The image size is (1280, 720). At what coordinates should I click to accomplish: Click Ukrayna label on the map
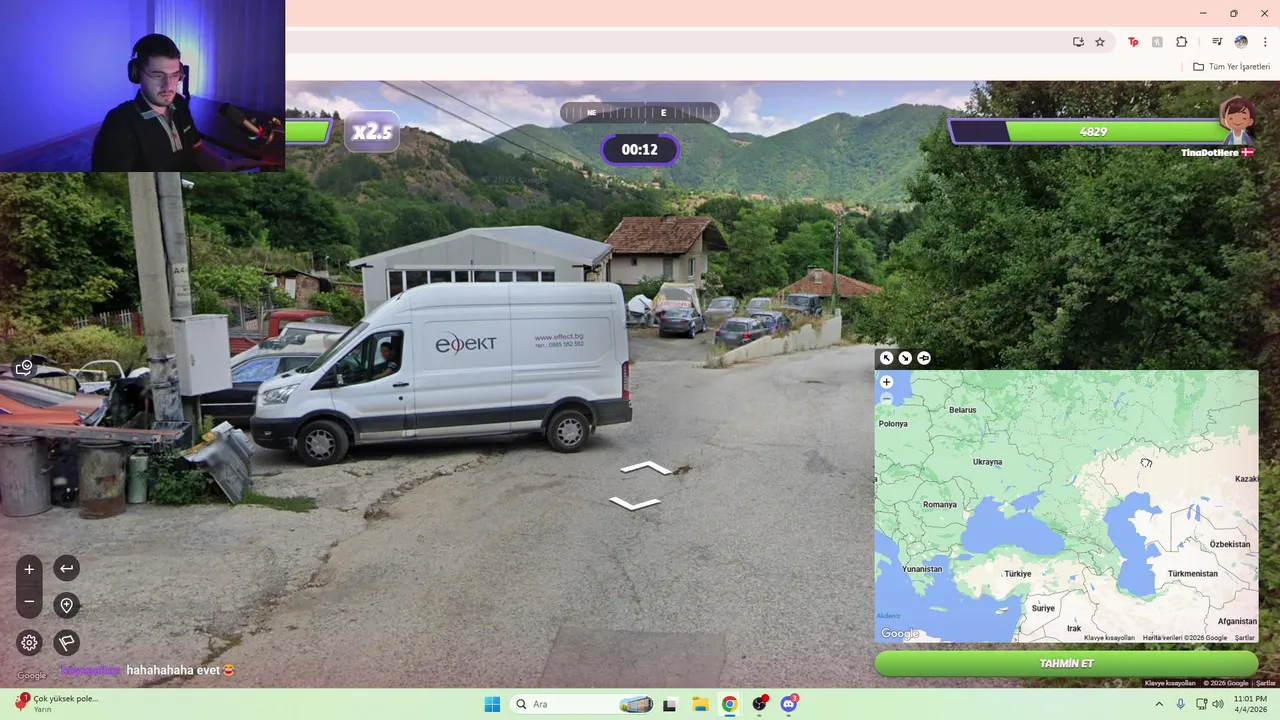click(x=987, y=462)
